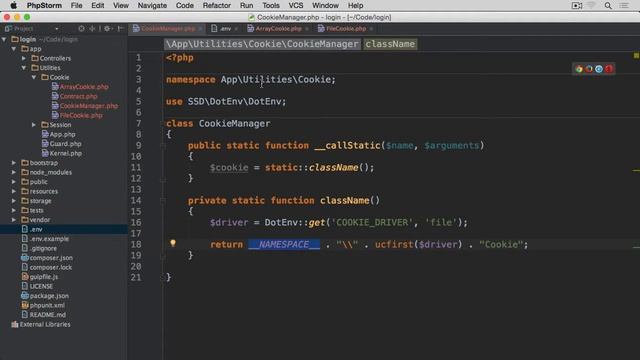Click the CookieManager class breadcrumb
The width and height of the screenshot is (640, 360).
(262, 44)
